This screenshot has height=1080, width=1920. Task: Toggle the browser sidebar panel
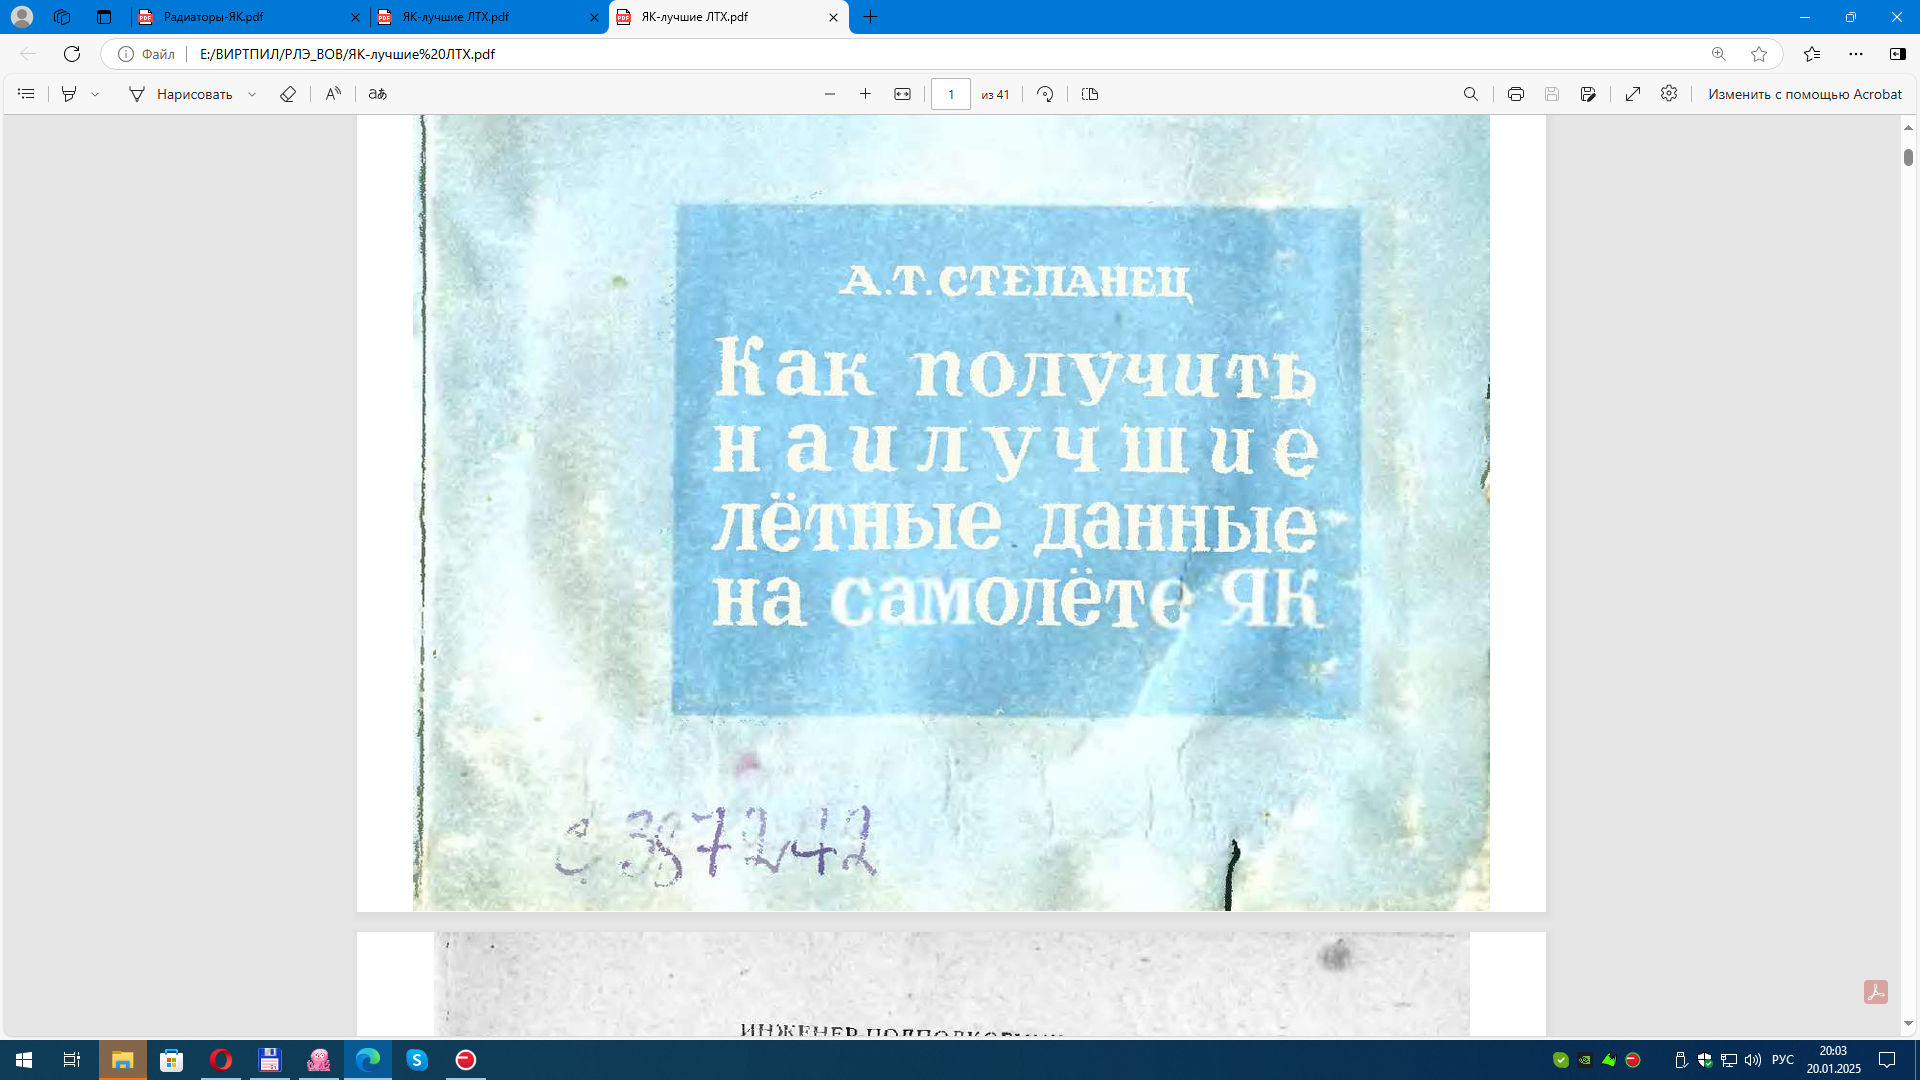tap(1897, 54)
